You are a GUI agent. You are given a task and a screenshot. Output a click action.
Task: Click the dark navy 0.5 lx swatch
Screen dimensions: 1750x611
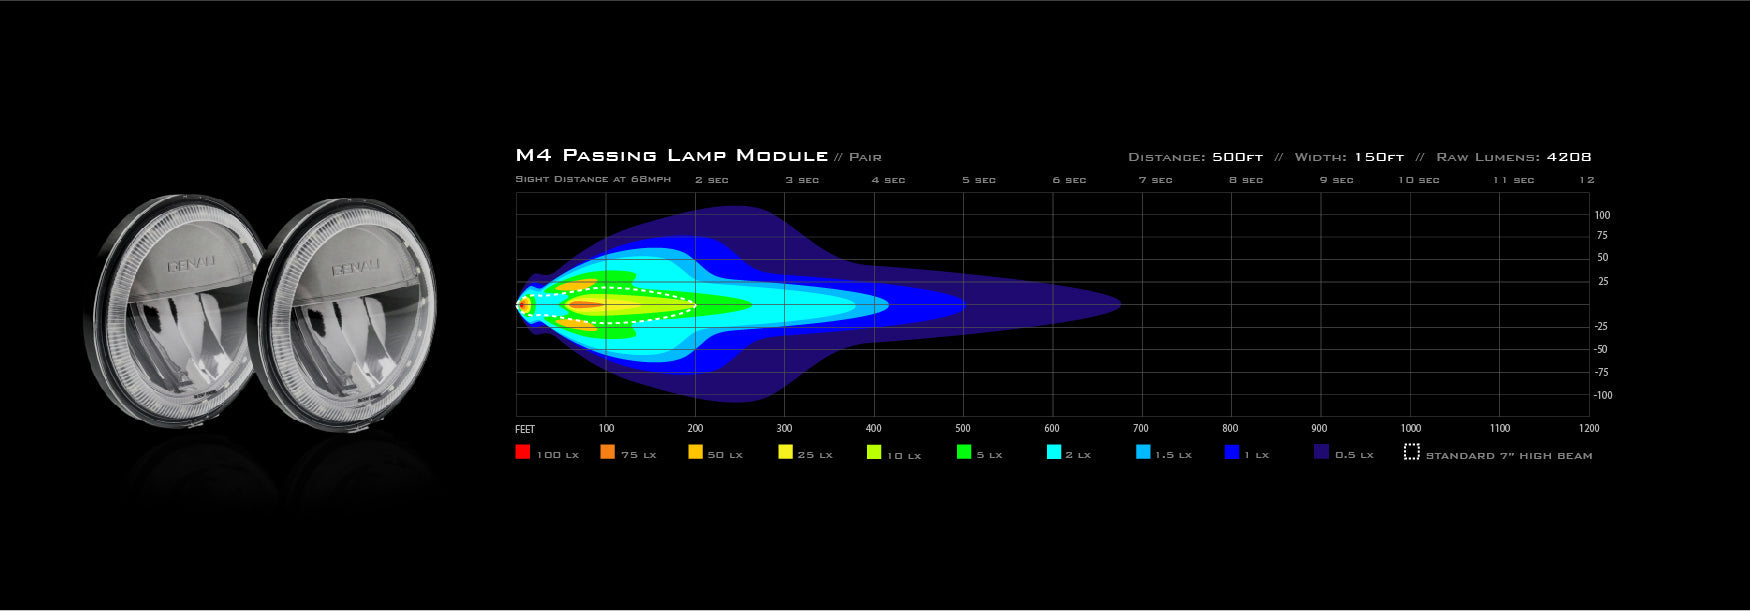click(1321, 452)
